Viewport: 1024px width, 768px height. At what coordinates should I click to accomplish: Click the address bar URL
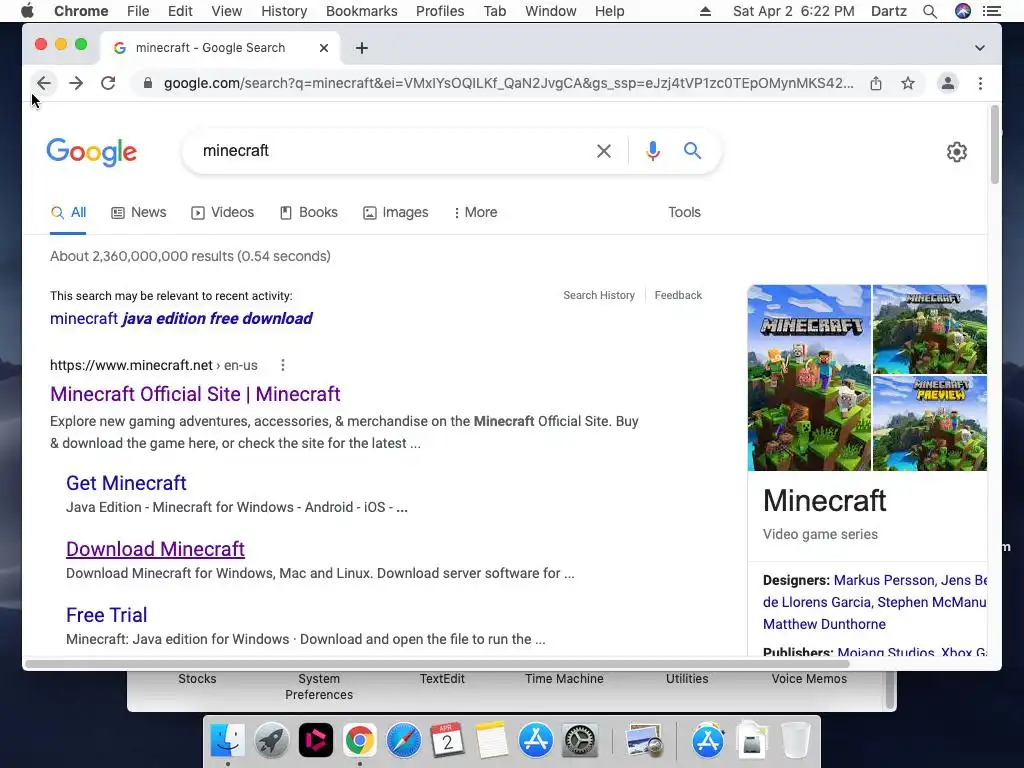pyautogui.click(x=508, y=83)
